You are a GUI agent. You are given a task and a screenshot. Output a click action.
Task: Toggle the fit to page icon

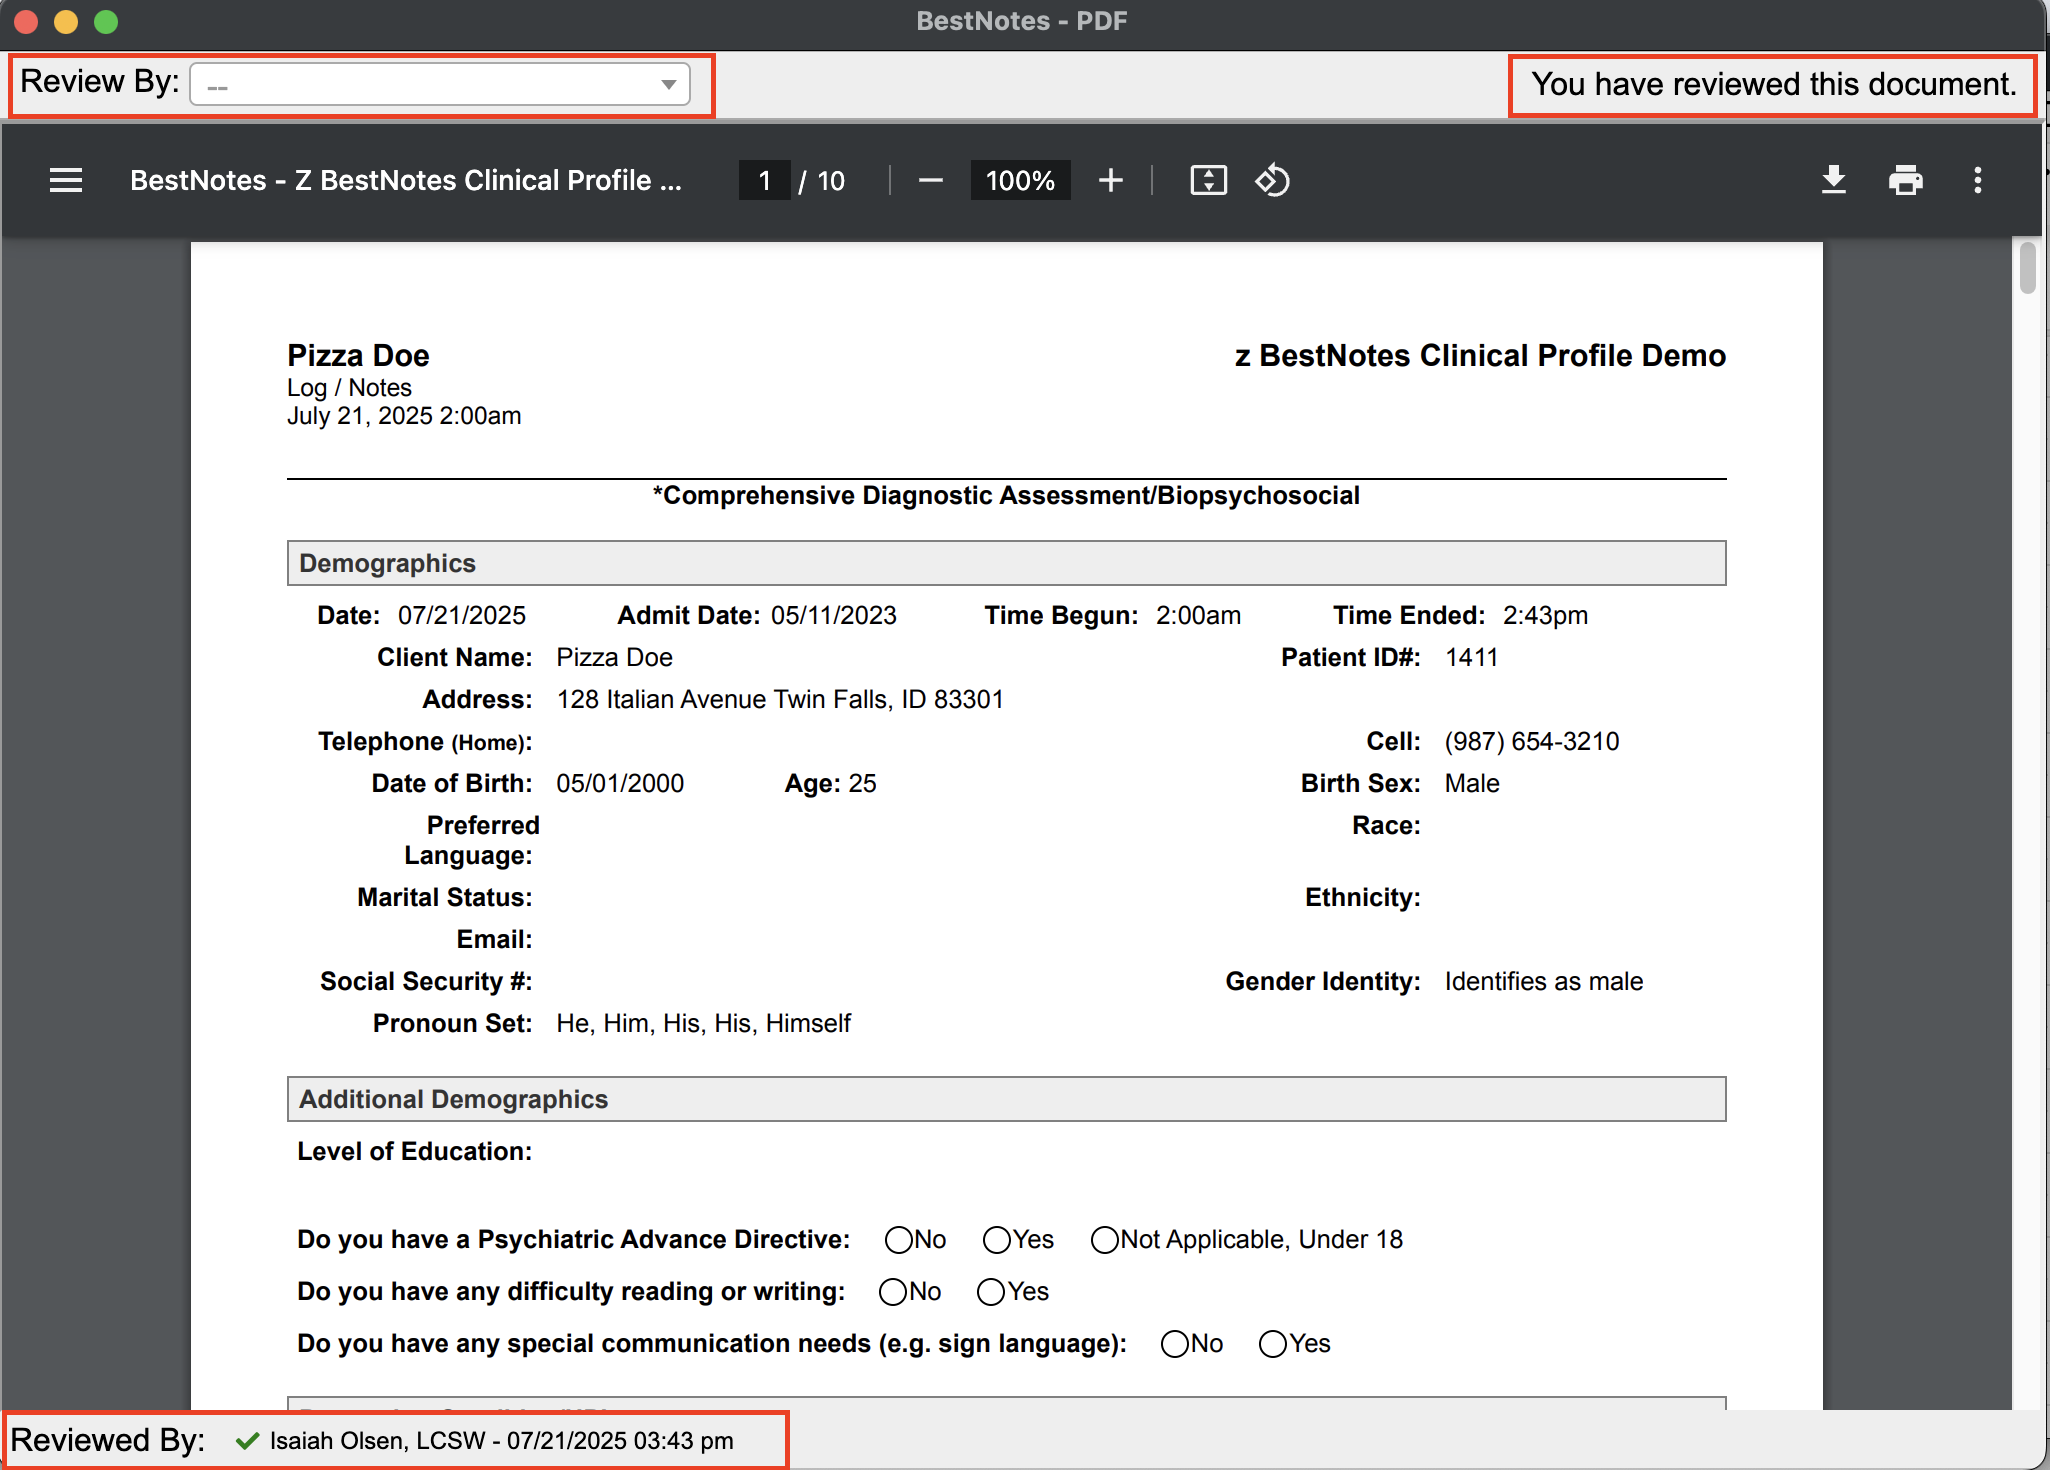tap(1208, 180)
